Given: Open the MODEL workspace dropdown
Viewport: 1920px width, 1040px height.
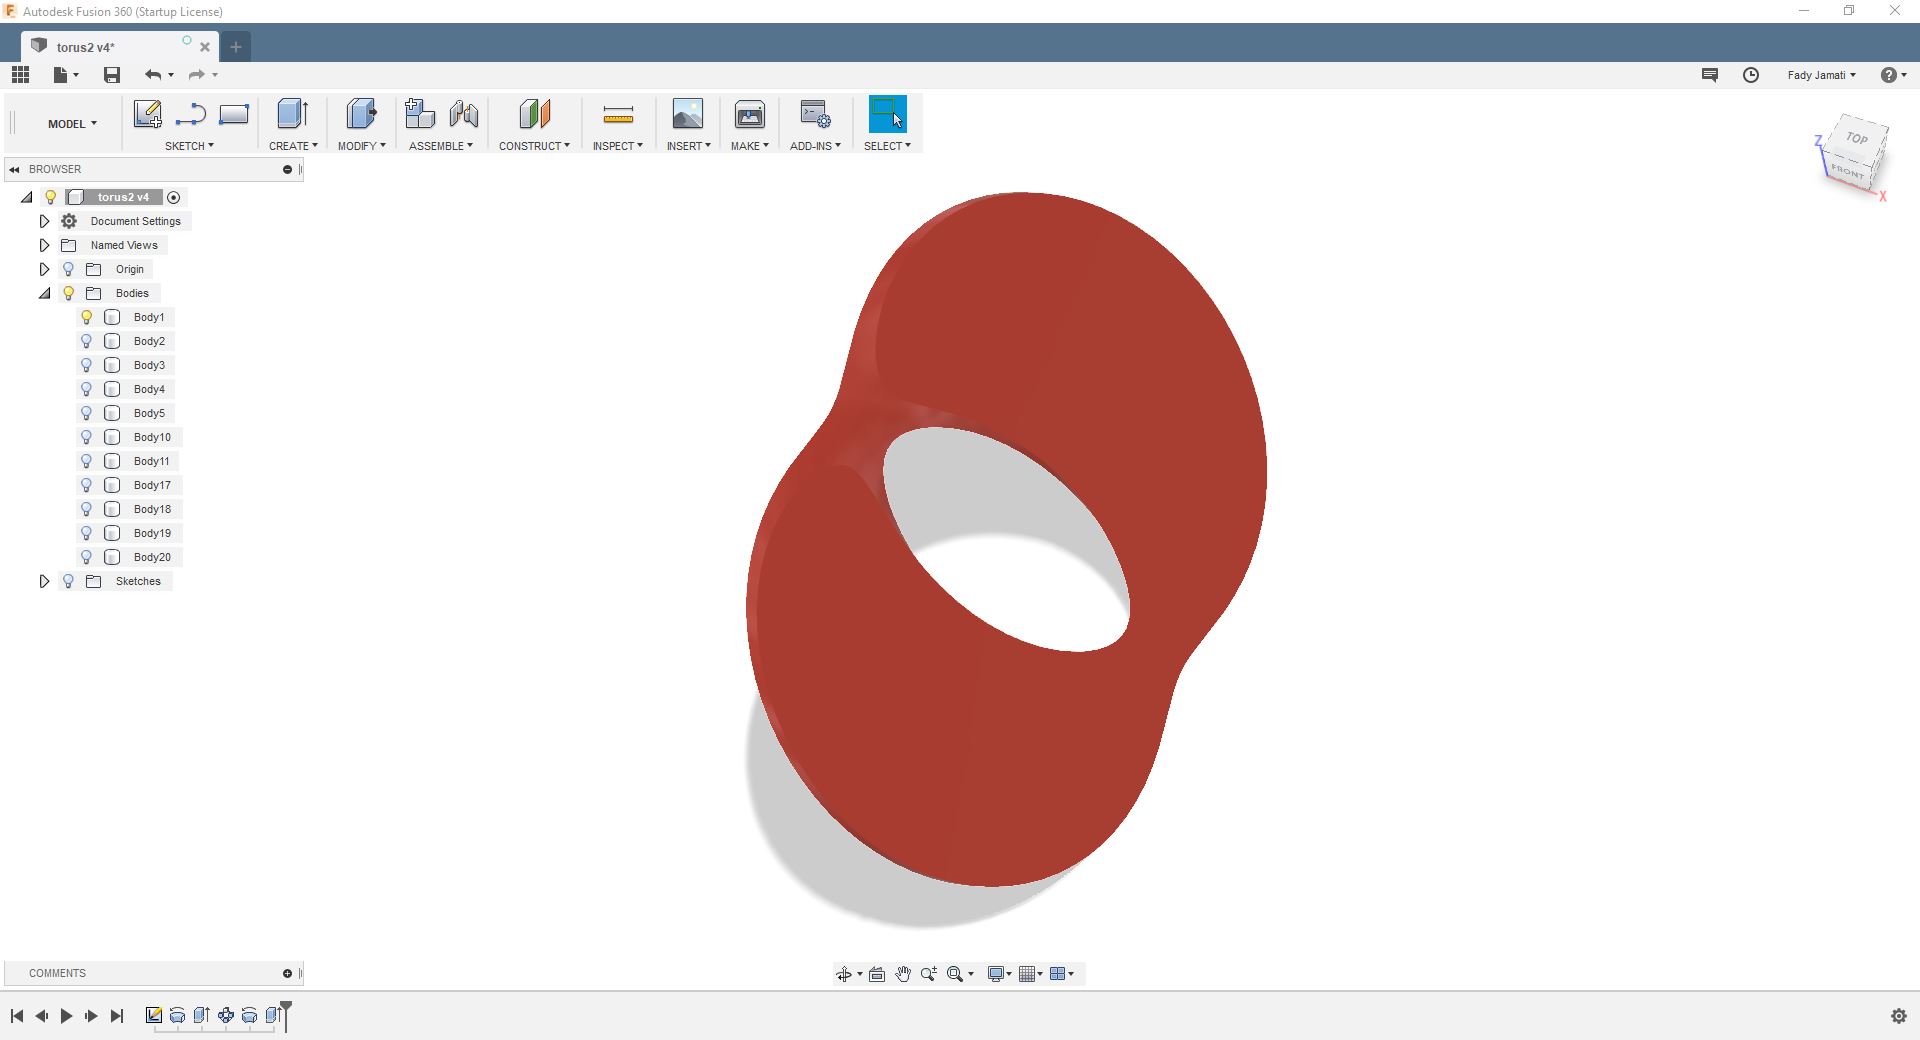Looking at the screenshot, I should coord(72,124).
